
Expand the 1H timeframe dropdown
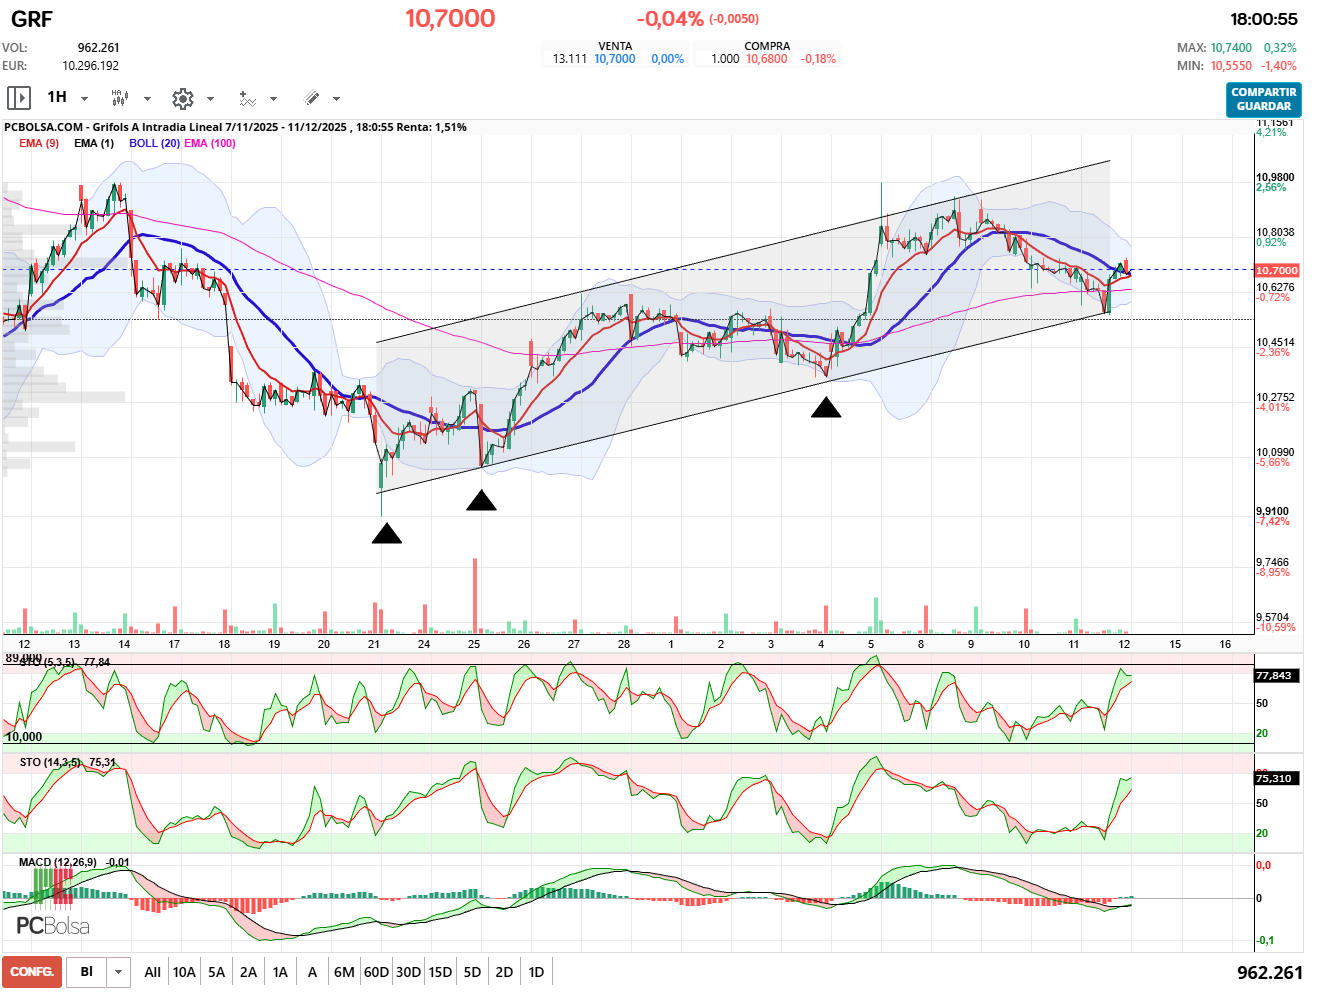[84, 98]
